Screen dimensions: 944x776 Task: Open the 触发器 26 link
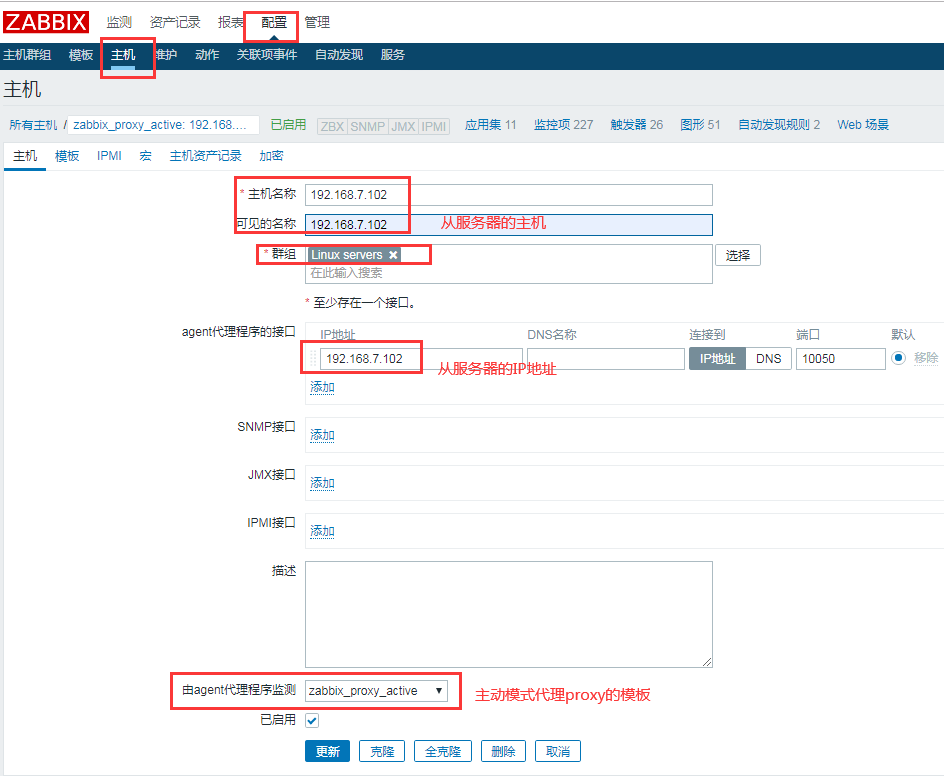click(636, 125)
